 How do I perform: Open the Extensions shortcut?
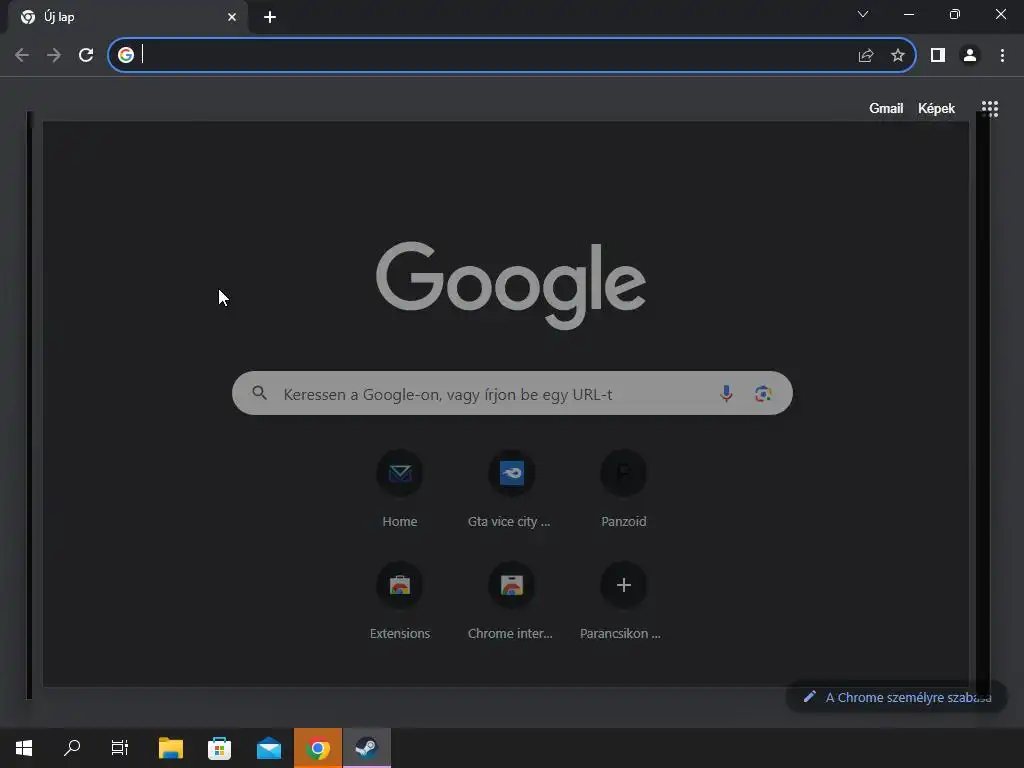coord(400,601)
